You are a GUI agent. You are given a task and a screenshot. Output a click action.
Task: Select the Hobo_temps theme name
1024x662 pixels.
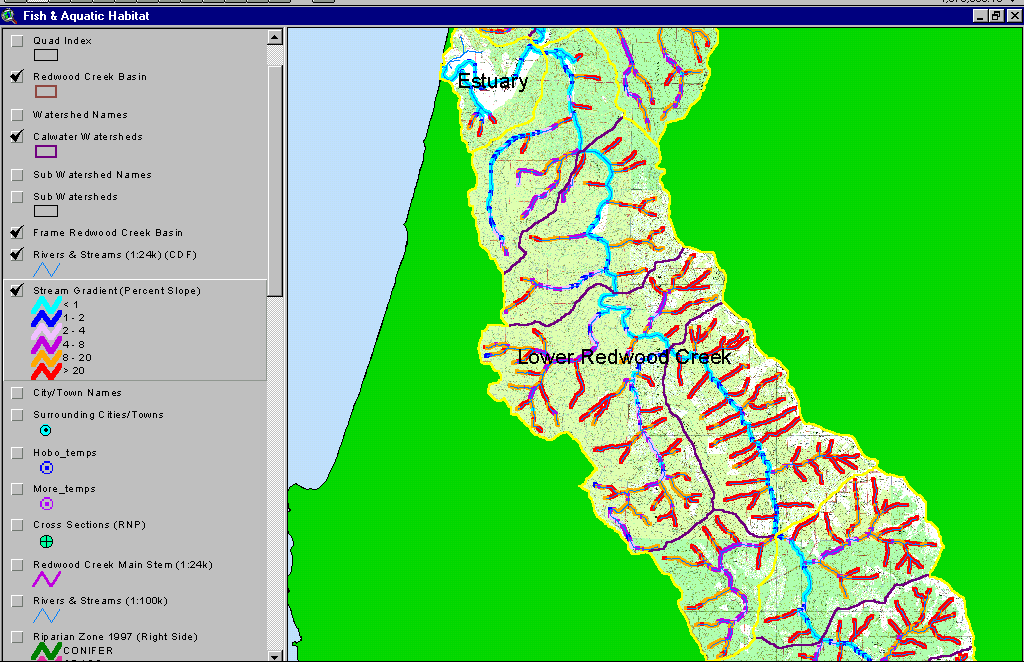click(x=65, y=453)
